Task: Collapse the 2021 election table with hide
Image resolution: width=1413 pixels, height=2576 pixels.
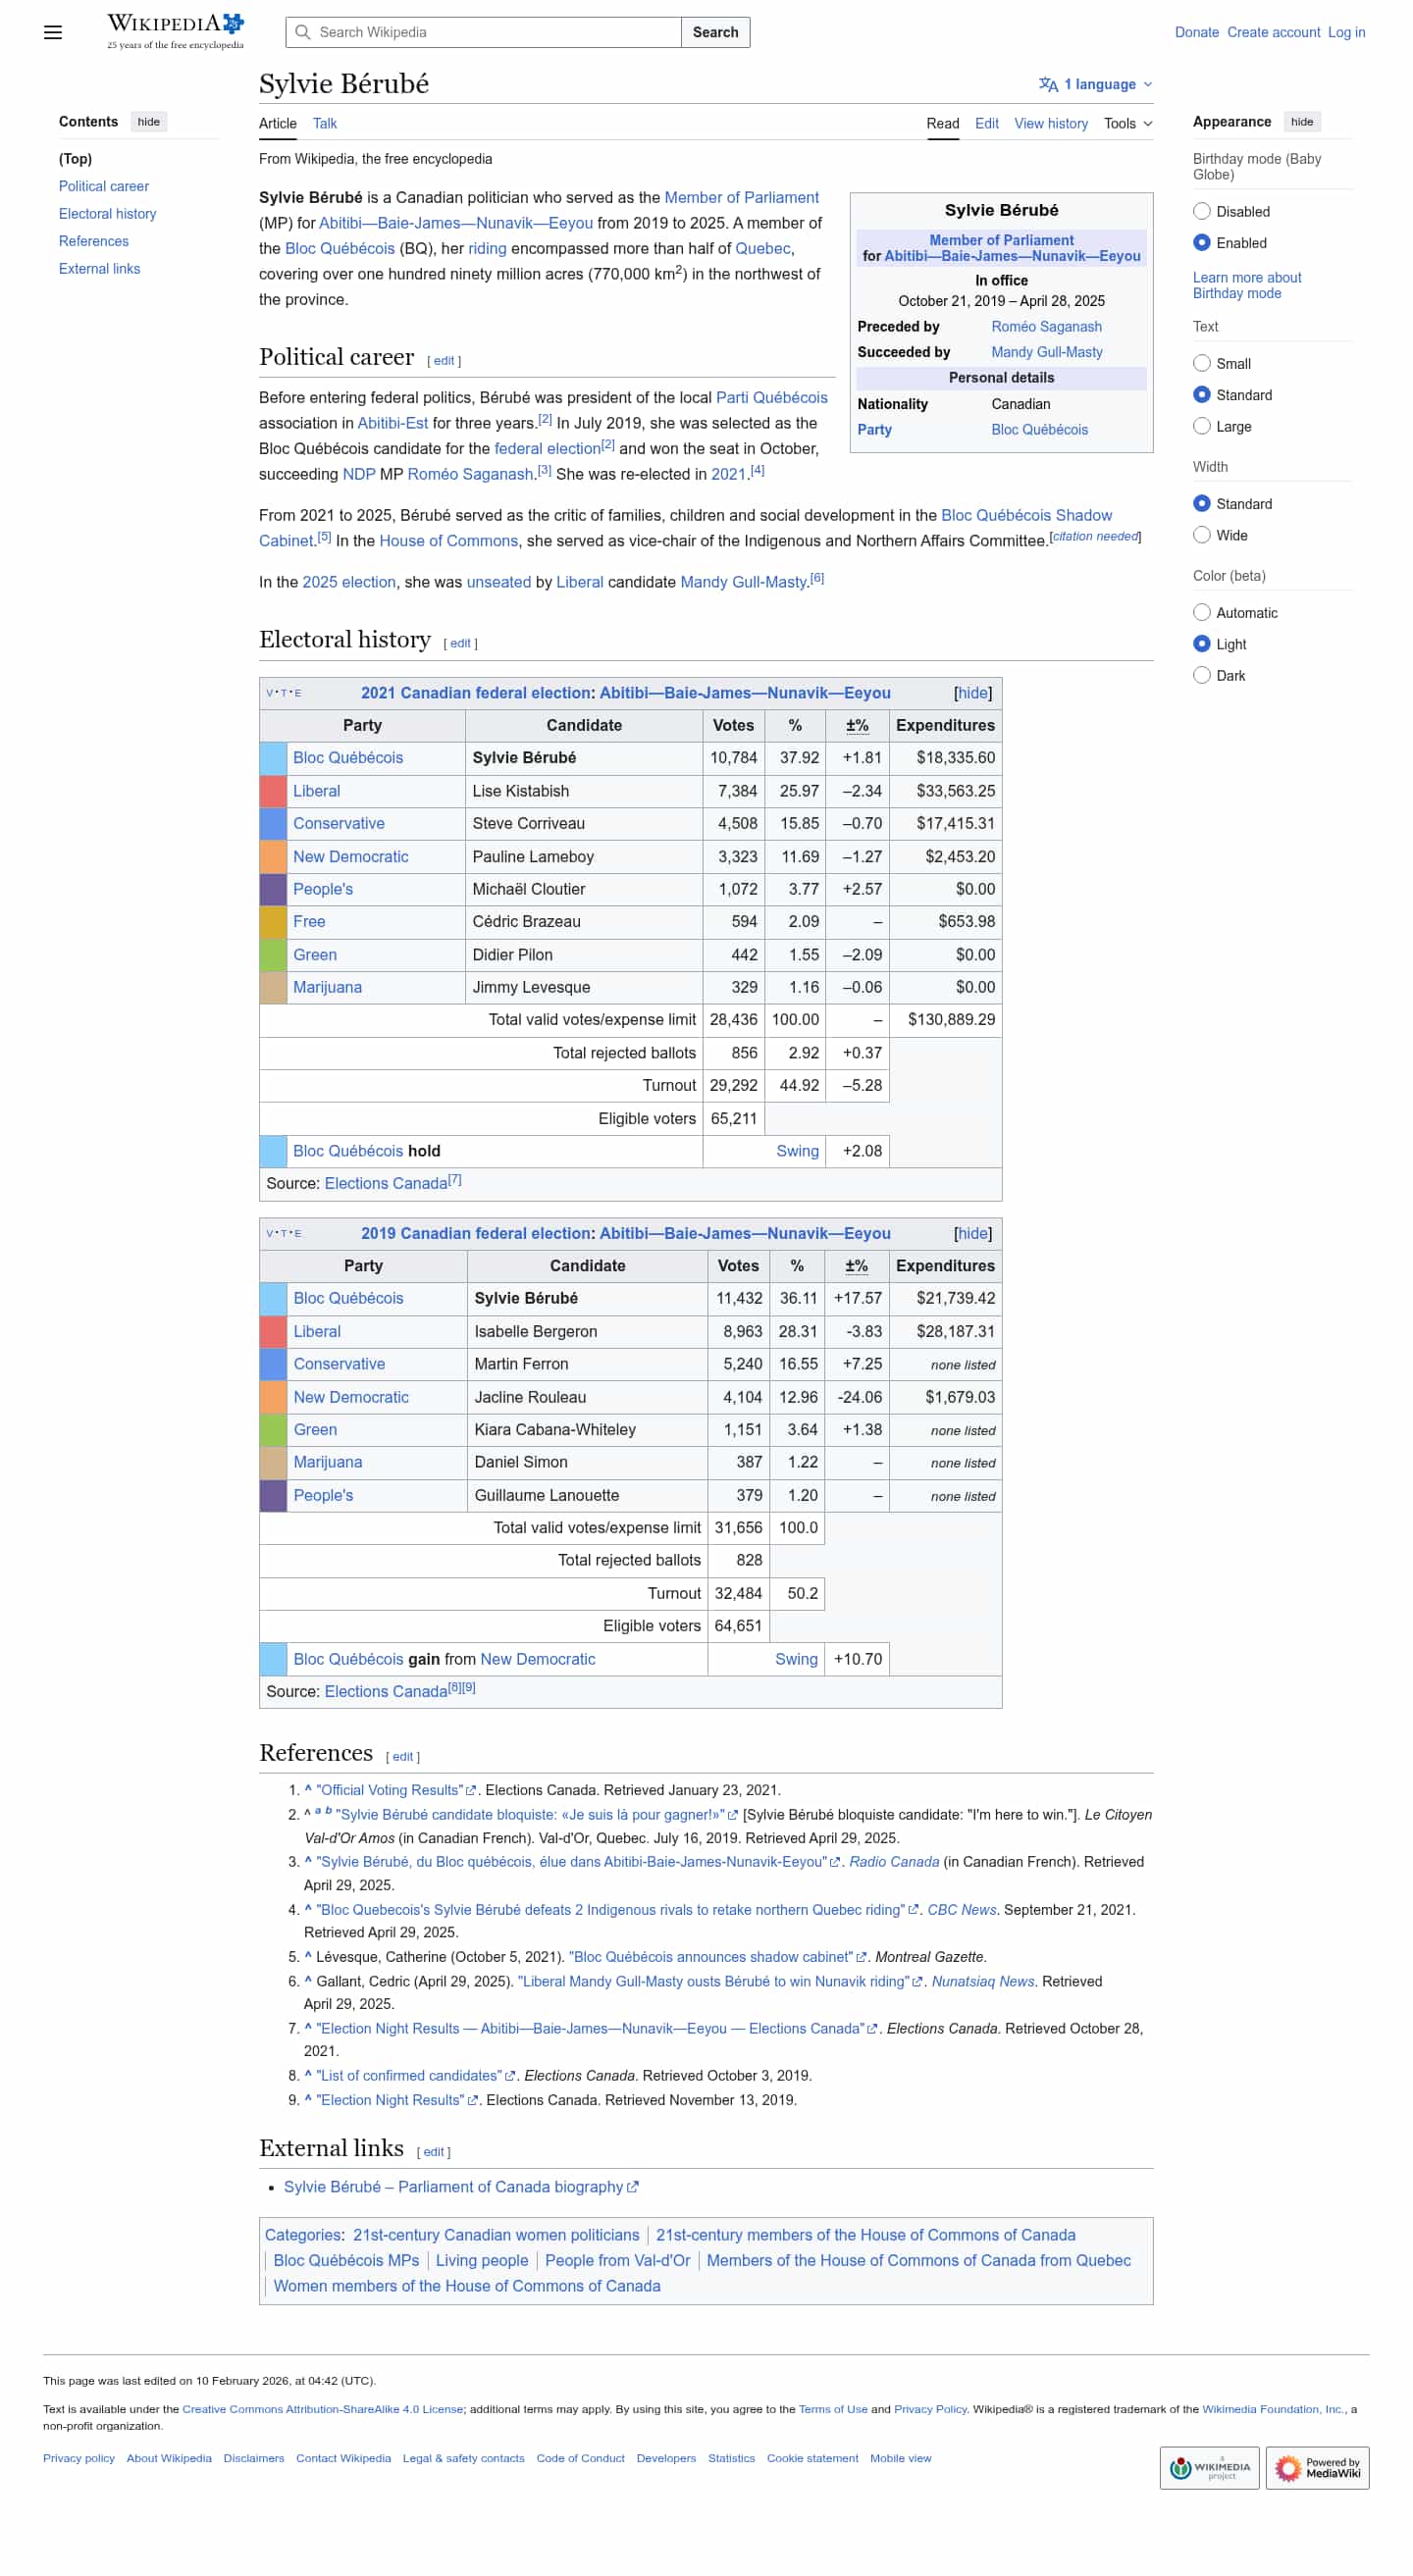Action: click(x=972, y=693)
